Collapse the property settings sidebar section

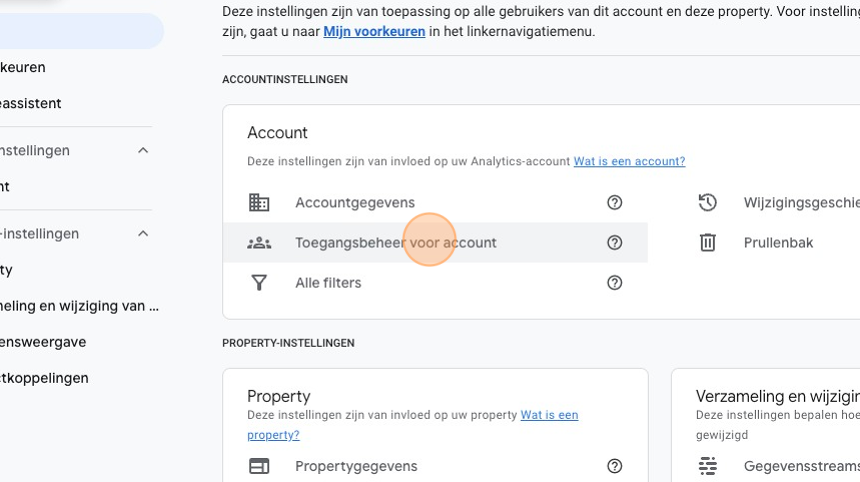pos(143,234)
